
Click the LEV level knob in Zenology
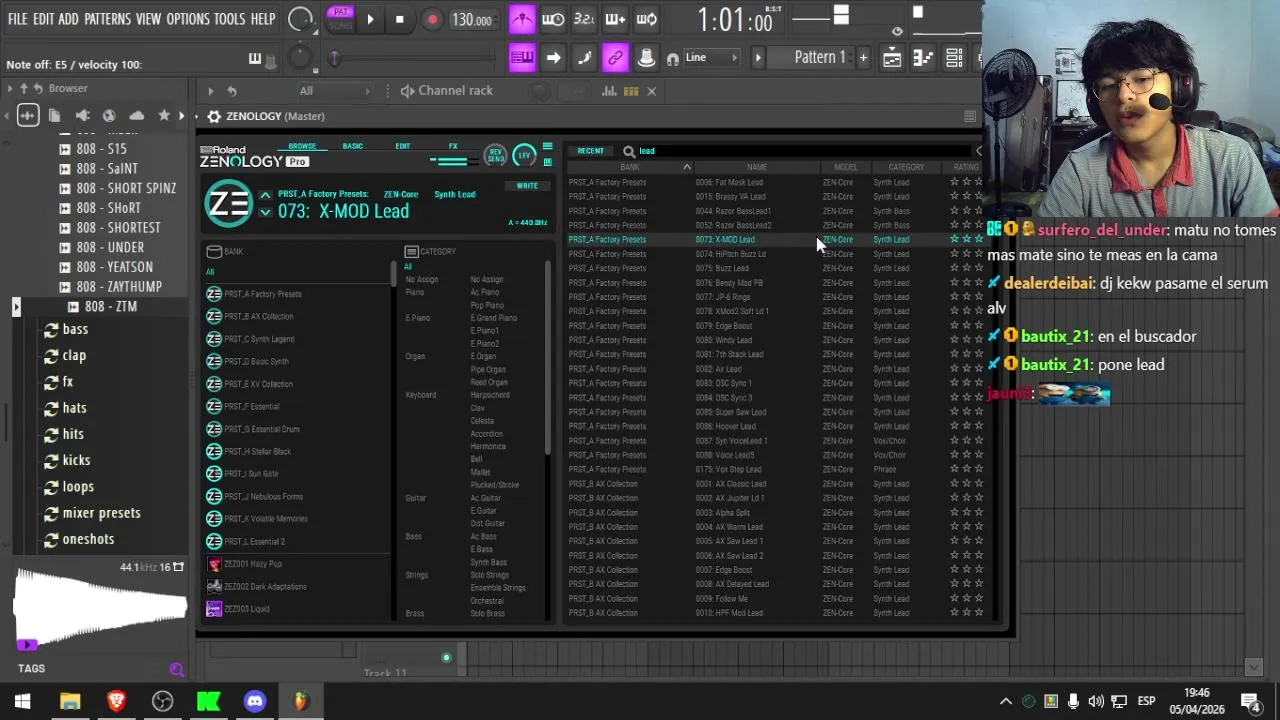click(524, 155)
